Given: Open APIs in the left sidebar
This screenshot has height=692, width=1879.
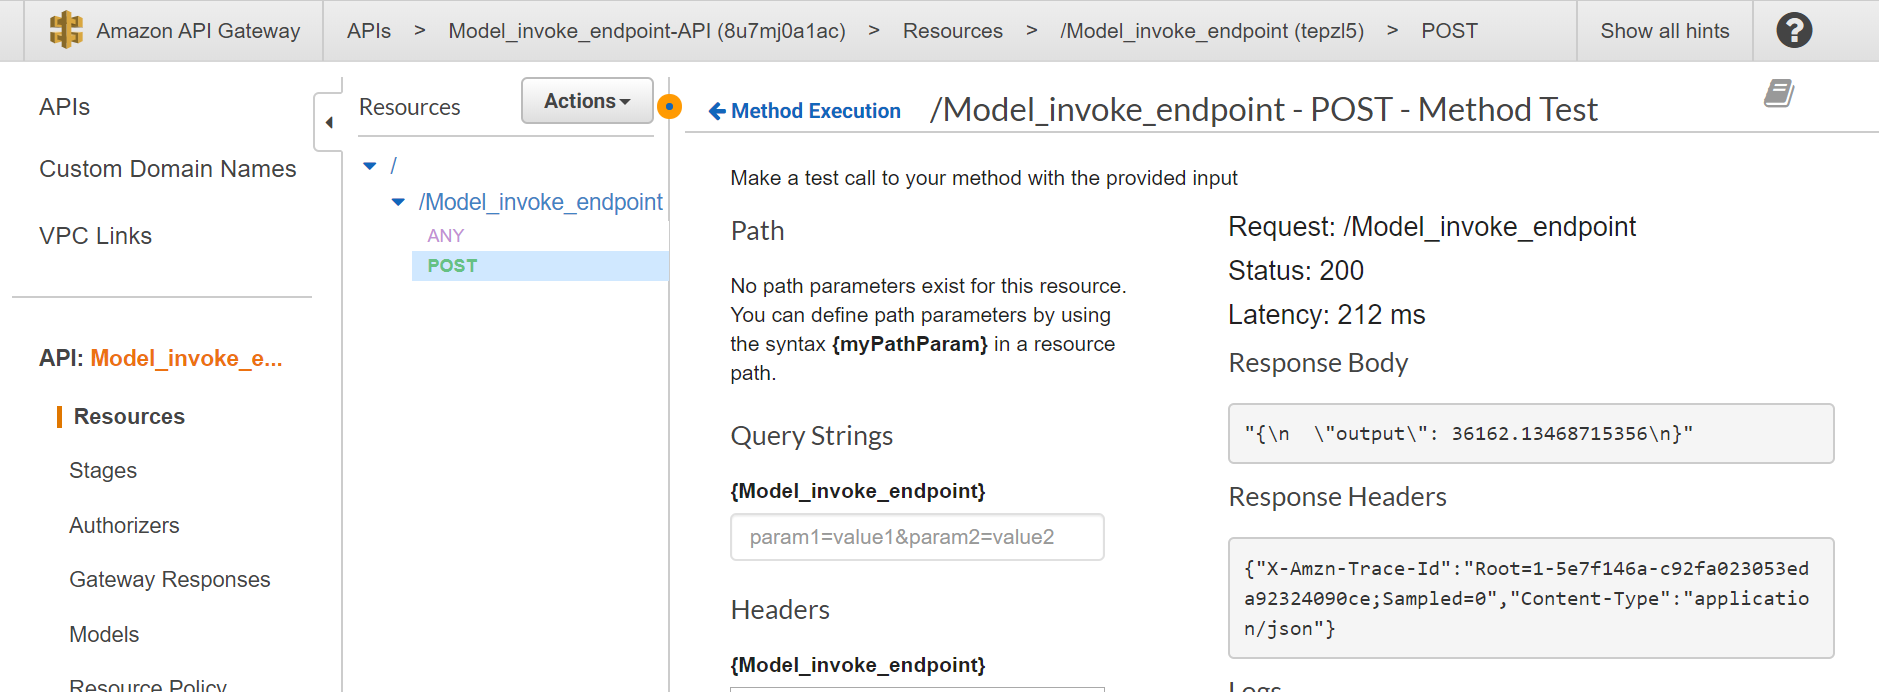Looking at the screenshot, I should pos(65,107).
